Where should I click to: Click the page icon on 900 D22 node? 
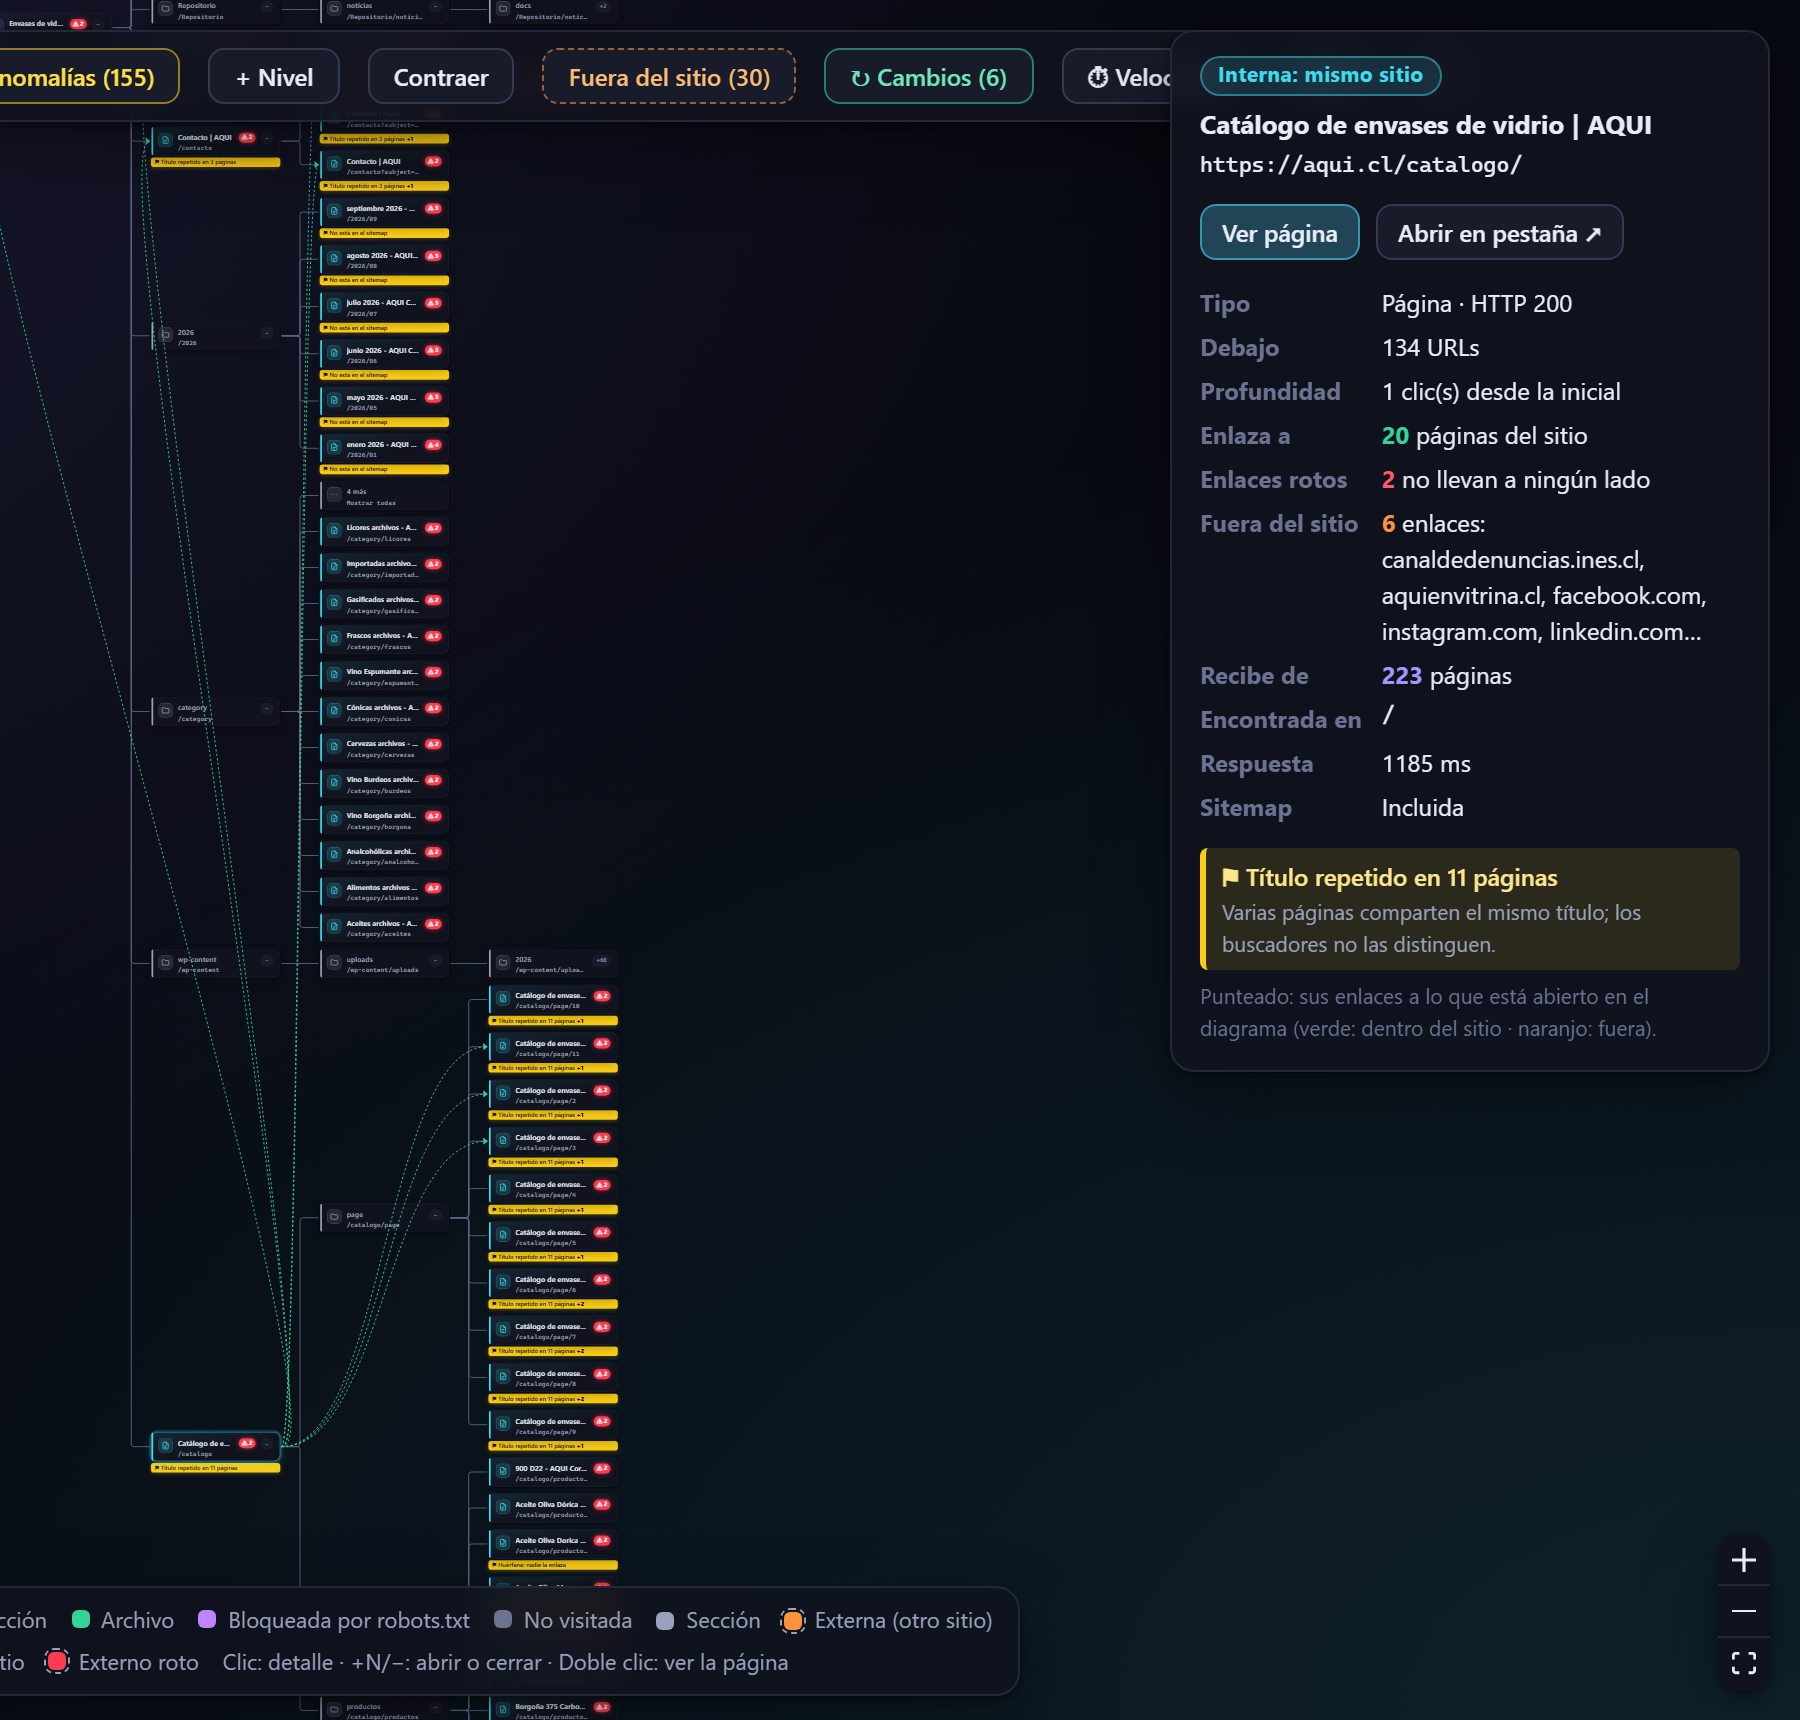(x=503, y=1471)
